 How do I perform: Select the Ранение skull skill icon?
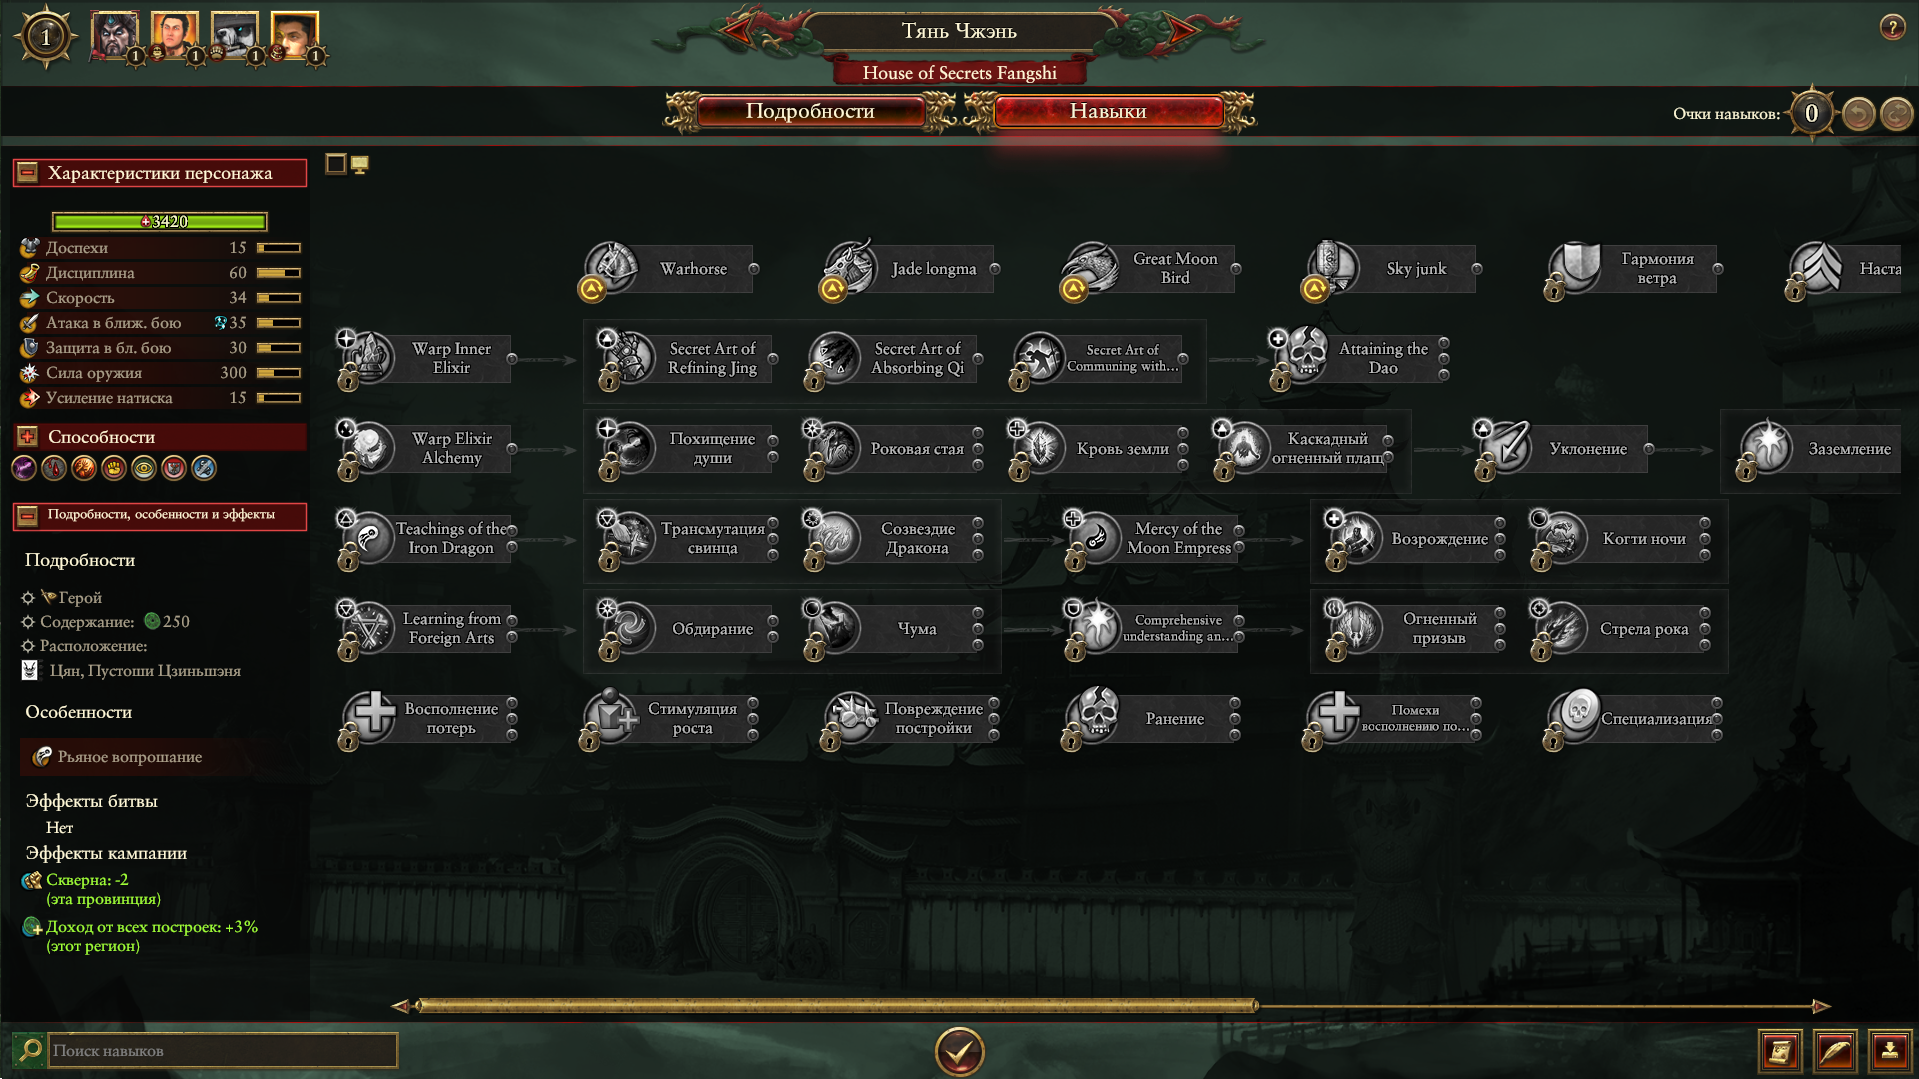point(1097,717)
